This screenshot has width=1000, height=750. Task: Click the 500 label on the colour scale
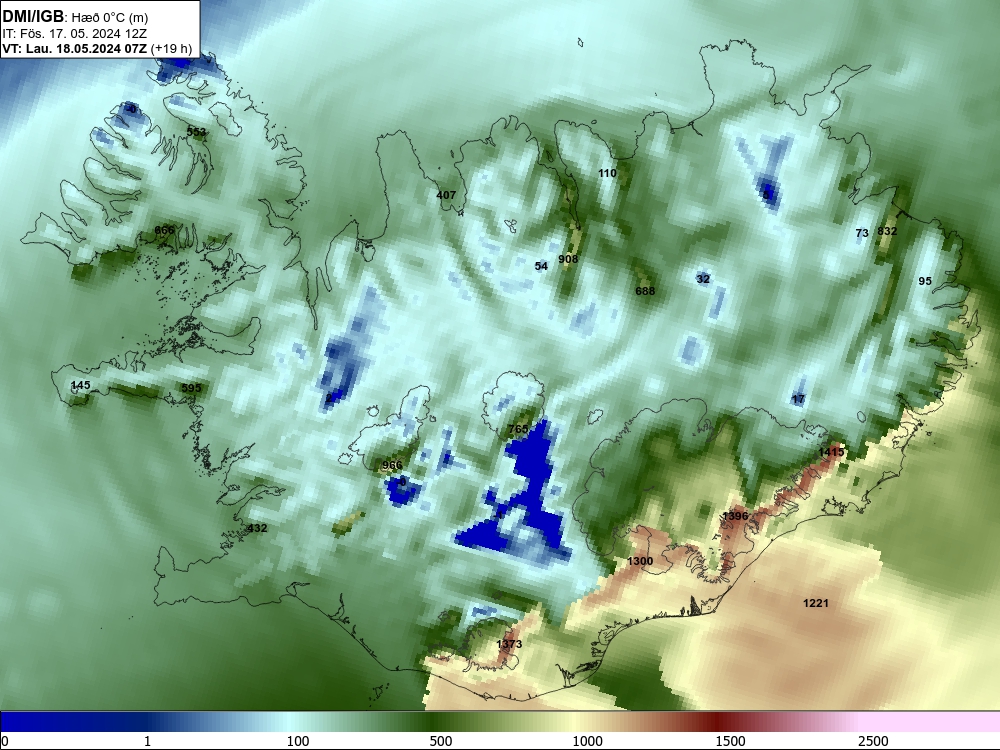(x=441, y=741)
